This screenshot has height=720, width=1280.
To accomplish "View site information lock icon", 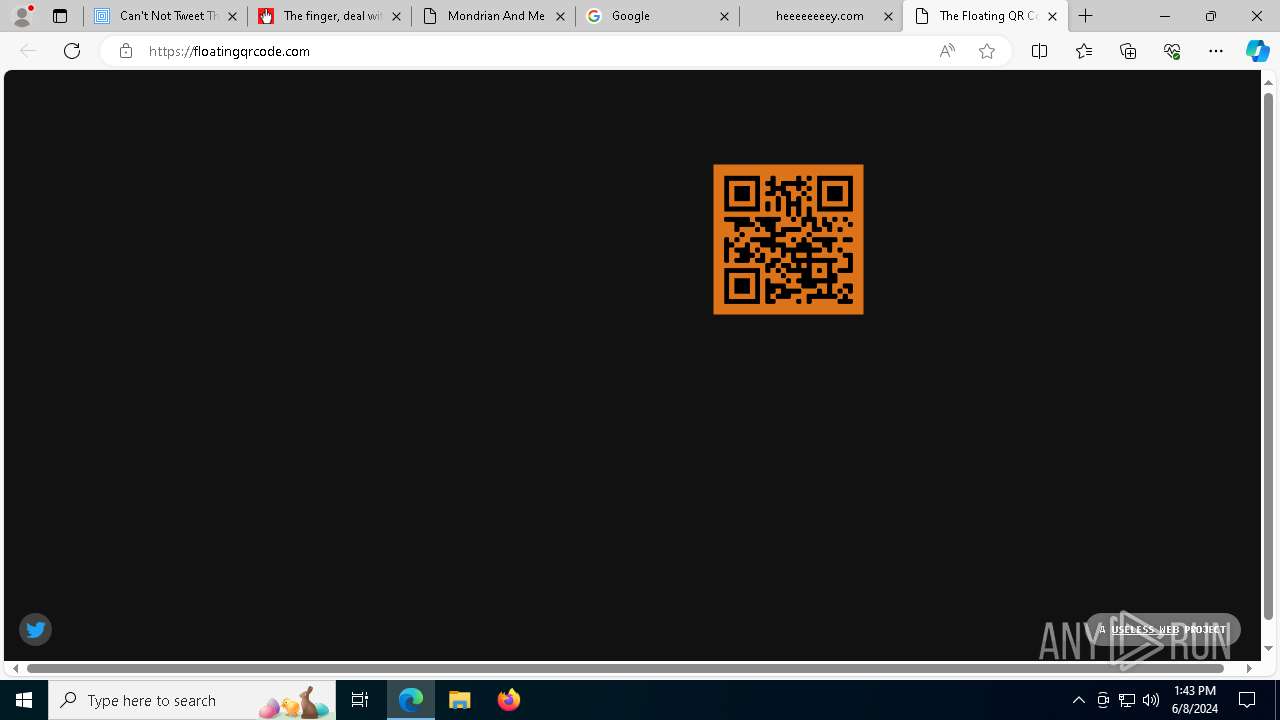I will pos(125,51).
